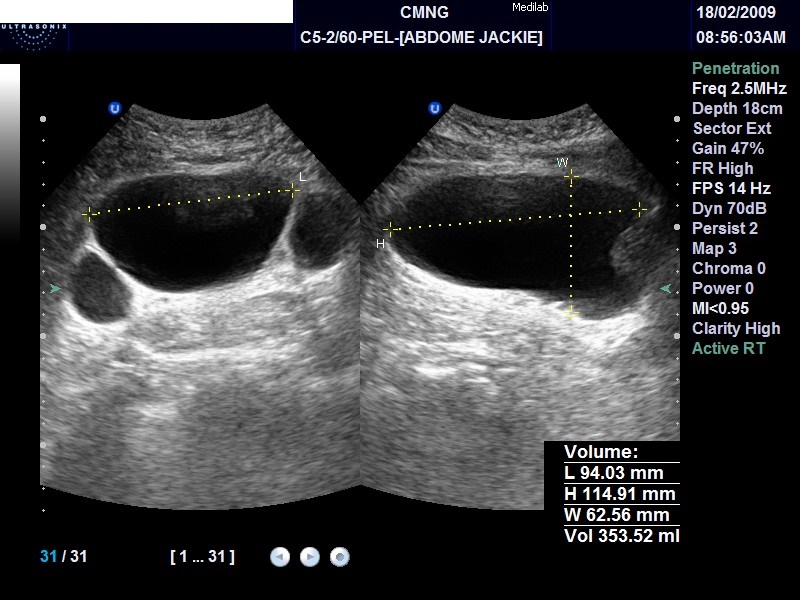Click the grayscale map bar
The width and height of the screenshot is (800, 600).
pos(10,153)
